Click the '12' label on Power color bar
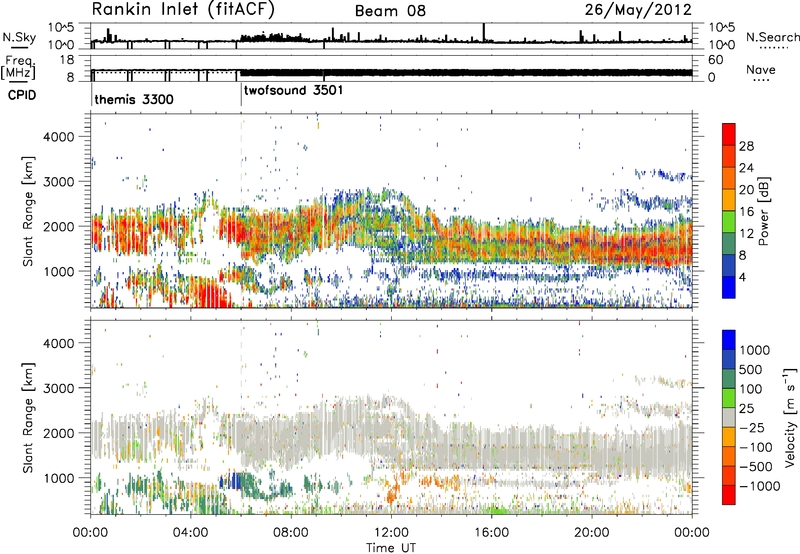This screenshot has width=800, height=554. 746,234
